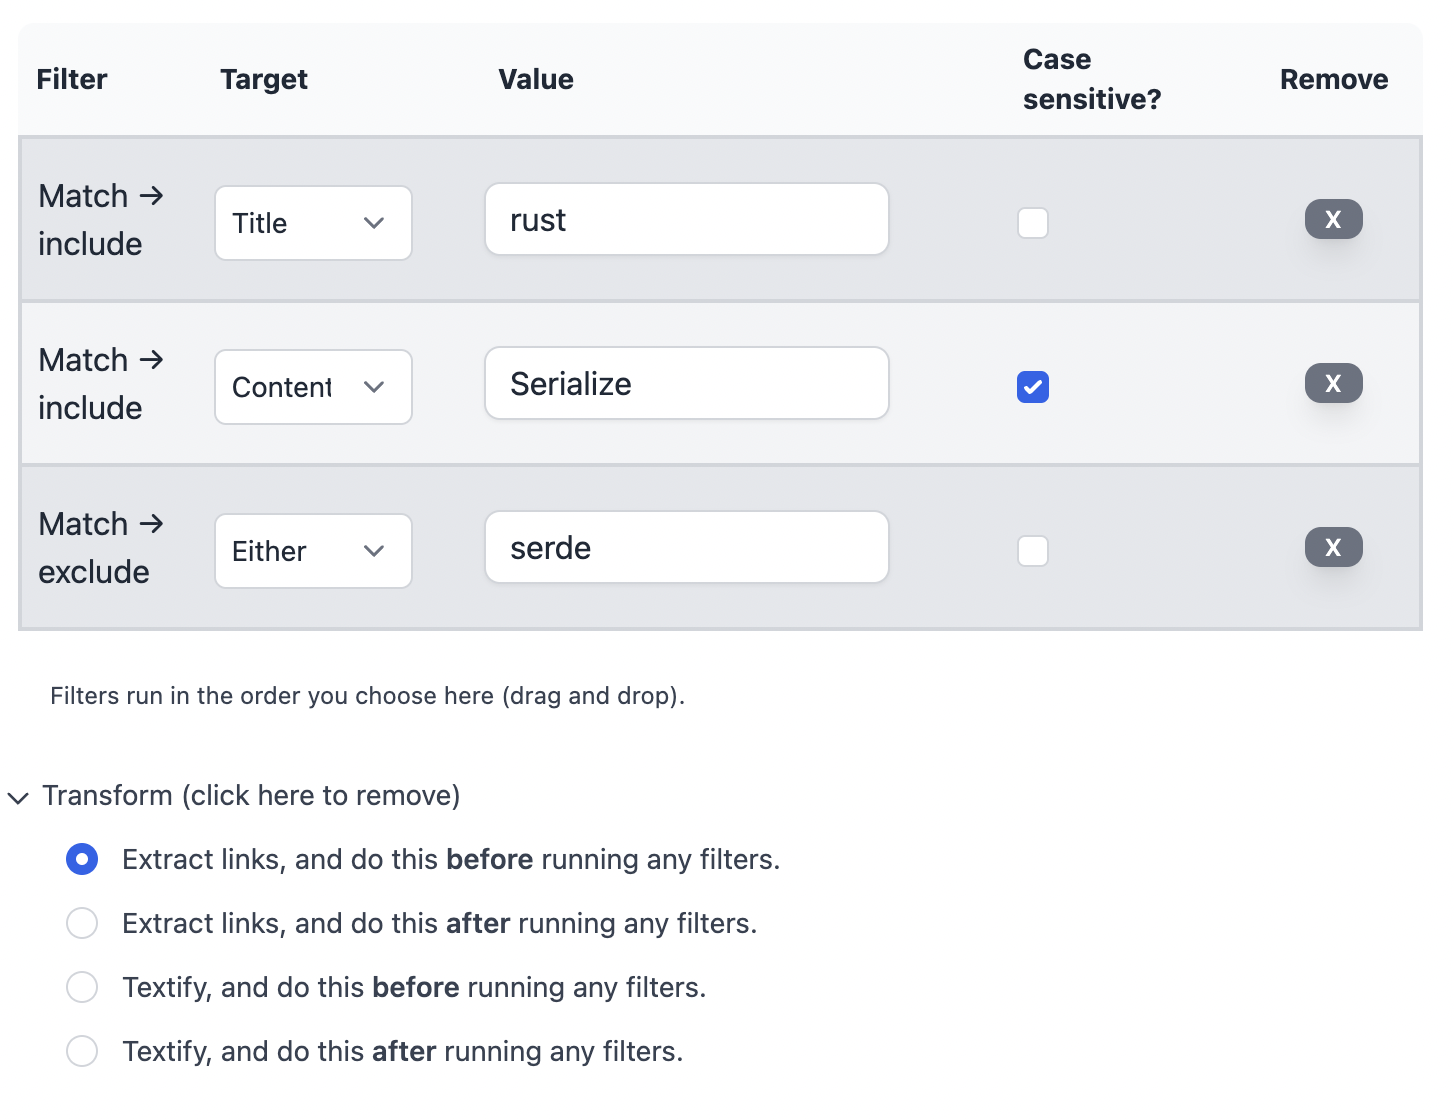Collapse the Transform section chevron
The image size is (1454, 1119).
(18, 798)
